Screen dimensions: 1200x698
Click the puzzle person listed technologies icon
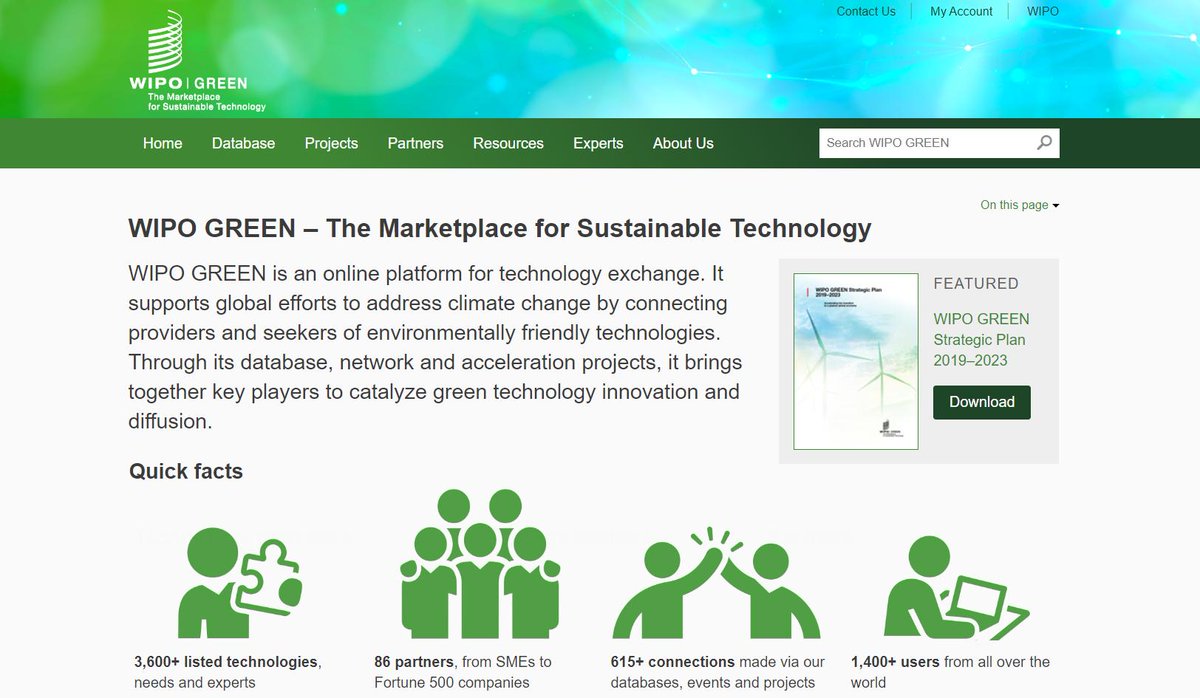point(240,581)
